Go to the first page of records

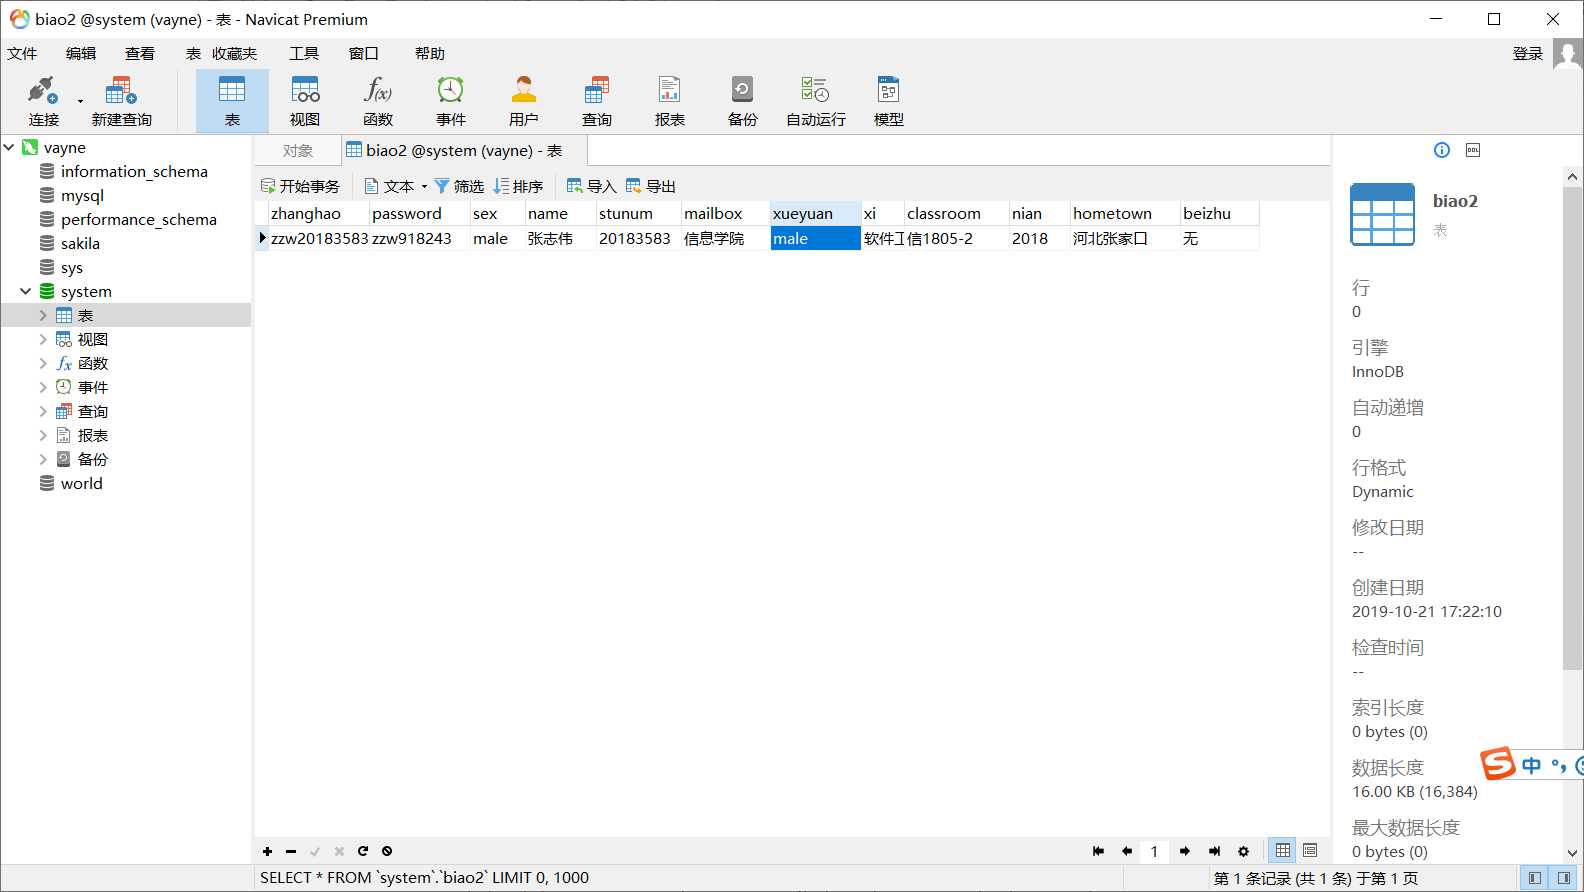coord(1098,851)
